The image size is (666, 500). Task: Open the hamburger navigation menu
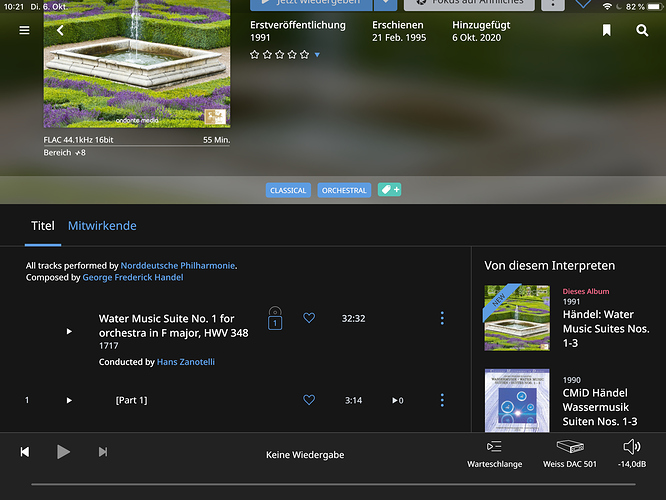(24, 30)
